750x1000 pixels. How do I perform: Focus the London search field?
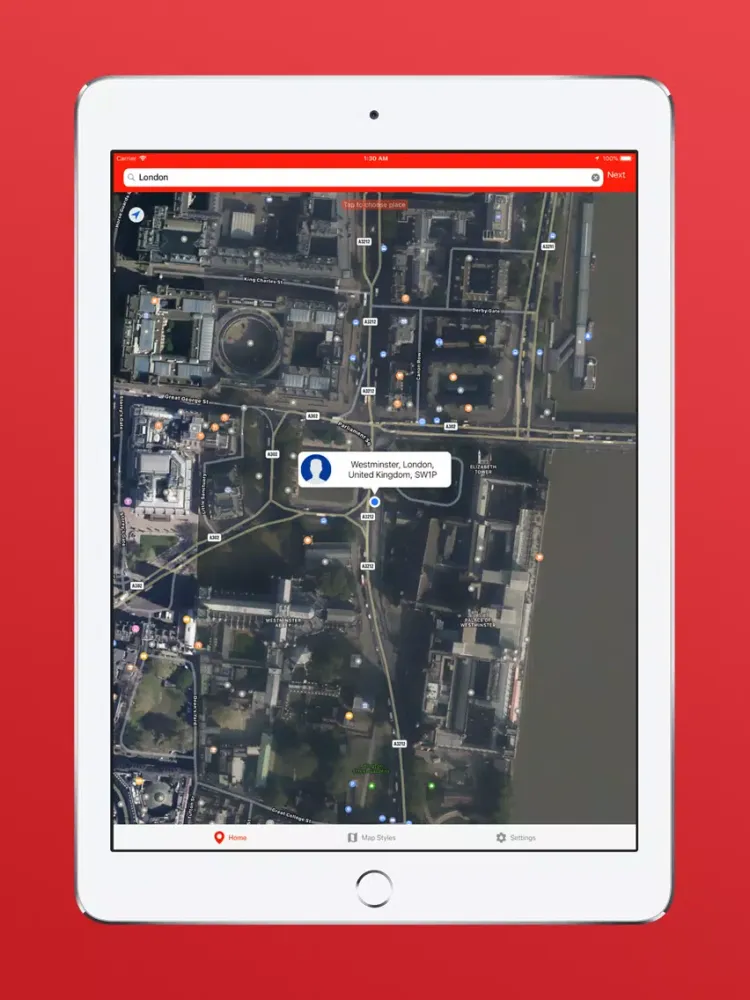point(363,177)
